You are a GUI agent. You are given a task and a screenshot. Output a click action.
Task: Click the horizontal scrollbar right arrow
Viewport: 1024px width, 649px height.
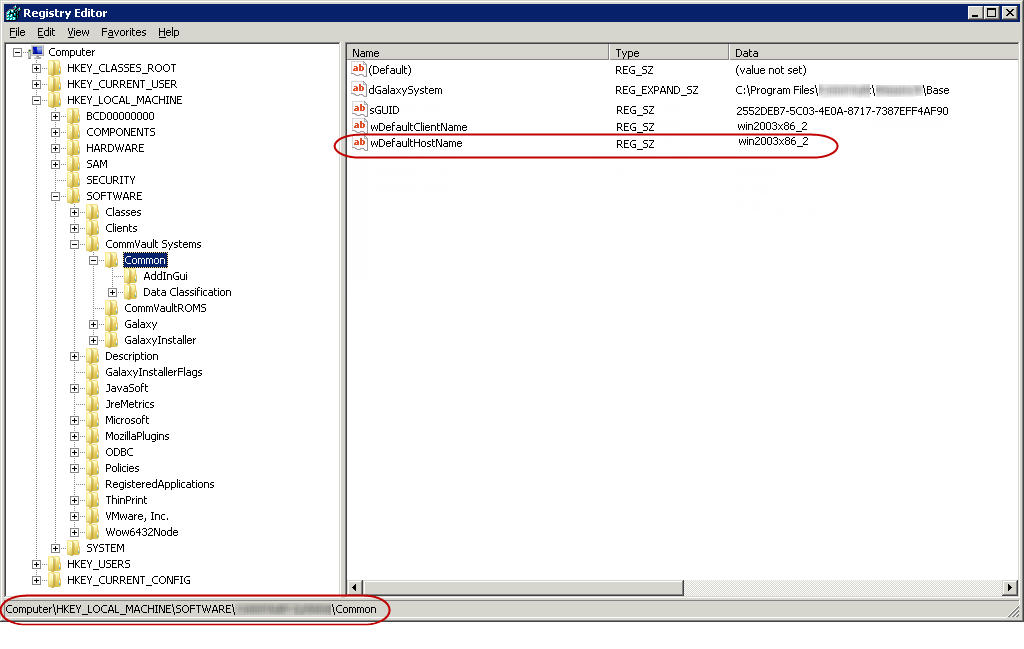point(1010,587)
